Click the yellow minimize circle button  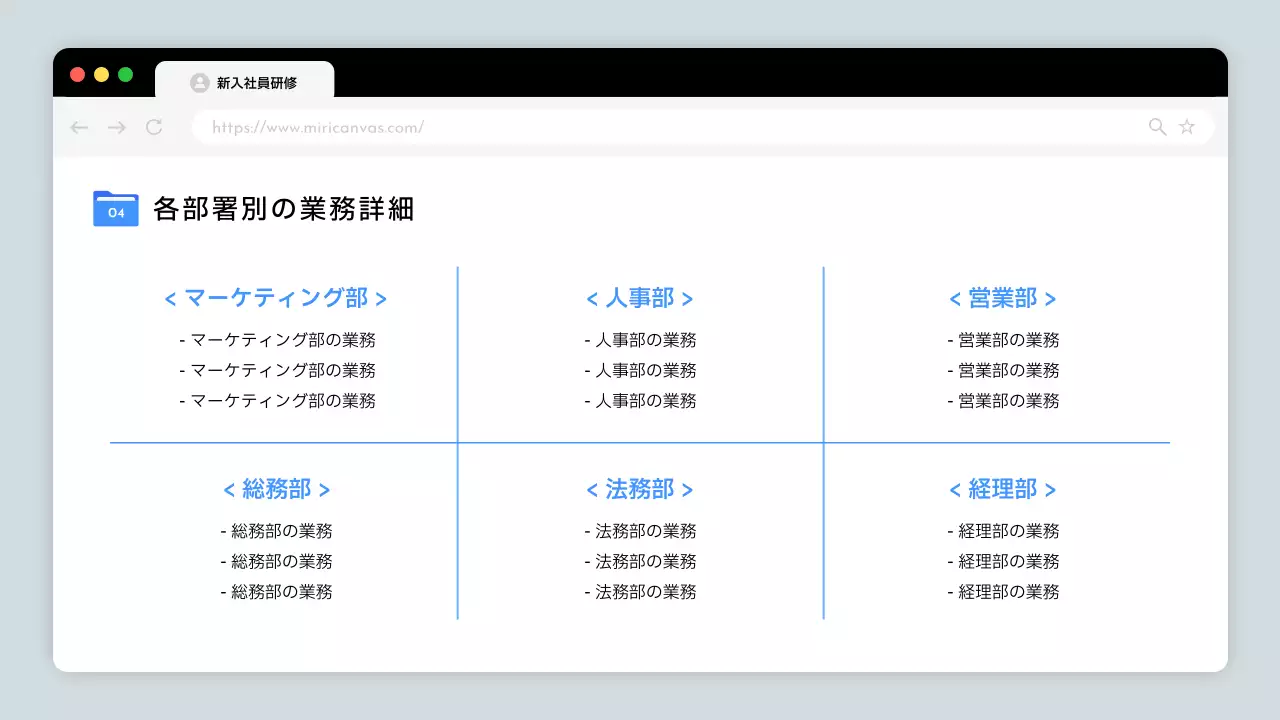coord(100,74)
